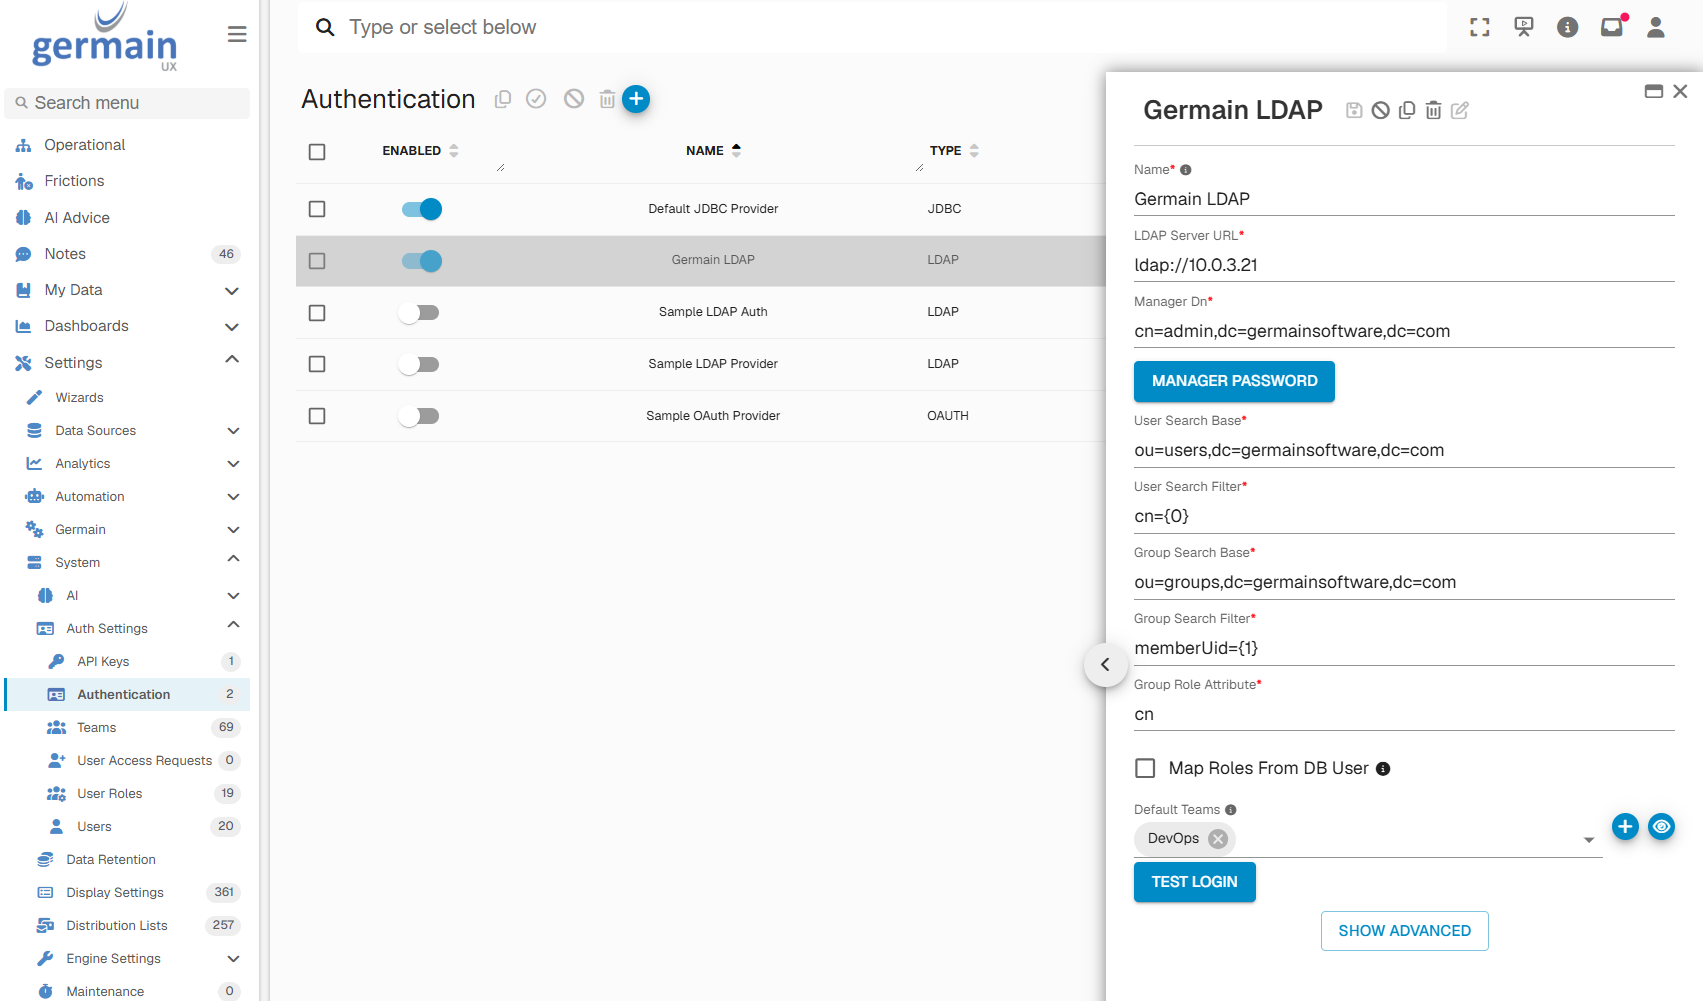Sort table by ENABLED column

(x=420, y=151)
